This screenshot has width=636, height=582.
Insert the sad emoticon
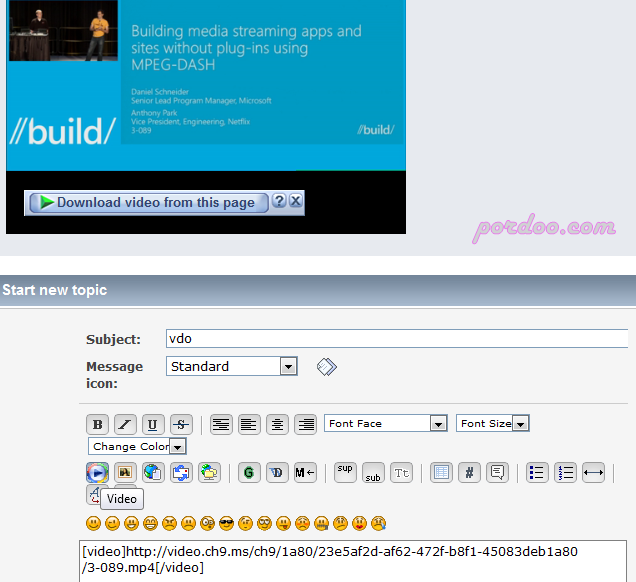coord(188,523)
